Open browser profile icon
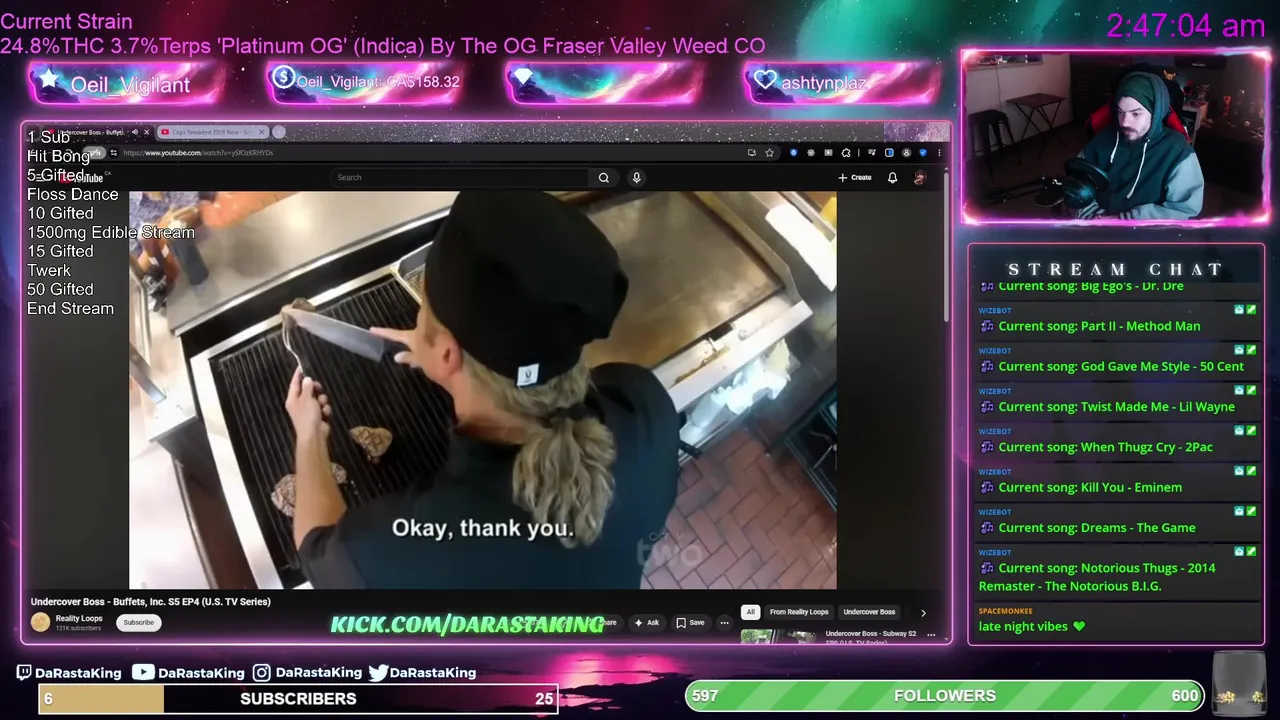1280x720 pixels. point(906,153)
